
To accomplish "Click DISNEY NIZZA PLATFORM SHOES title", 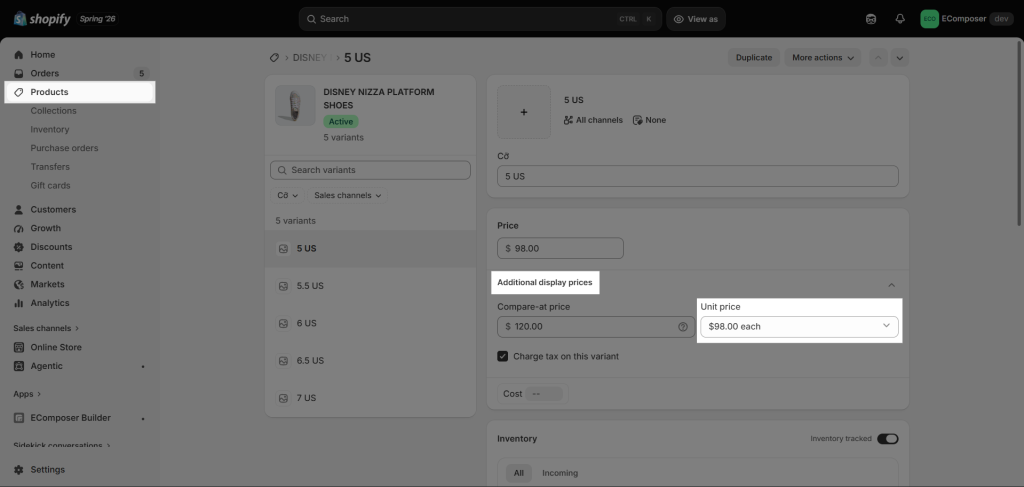I will click(x=379, y=99).
